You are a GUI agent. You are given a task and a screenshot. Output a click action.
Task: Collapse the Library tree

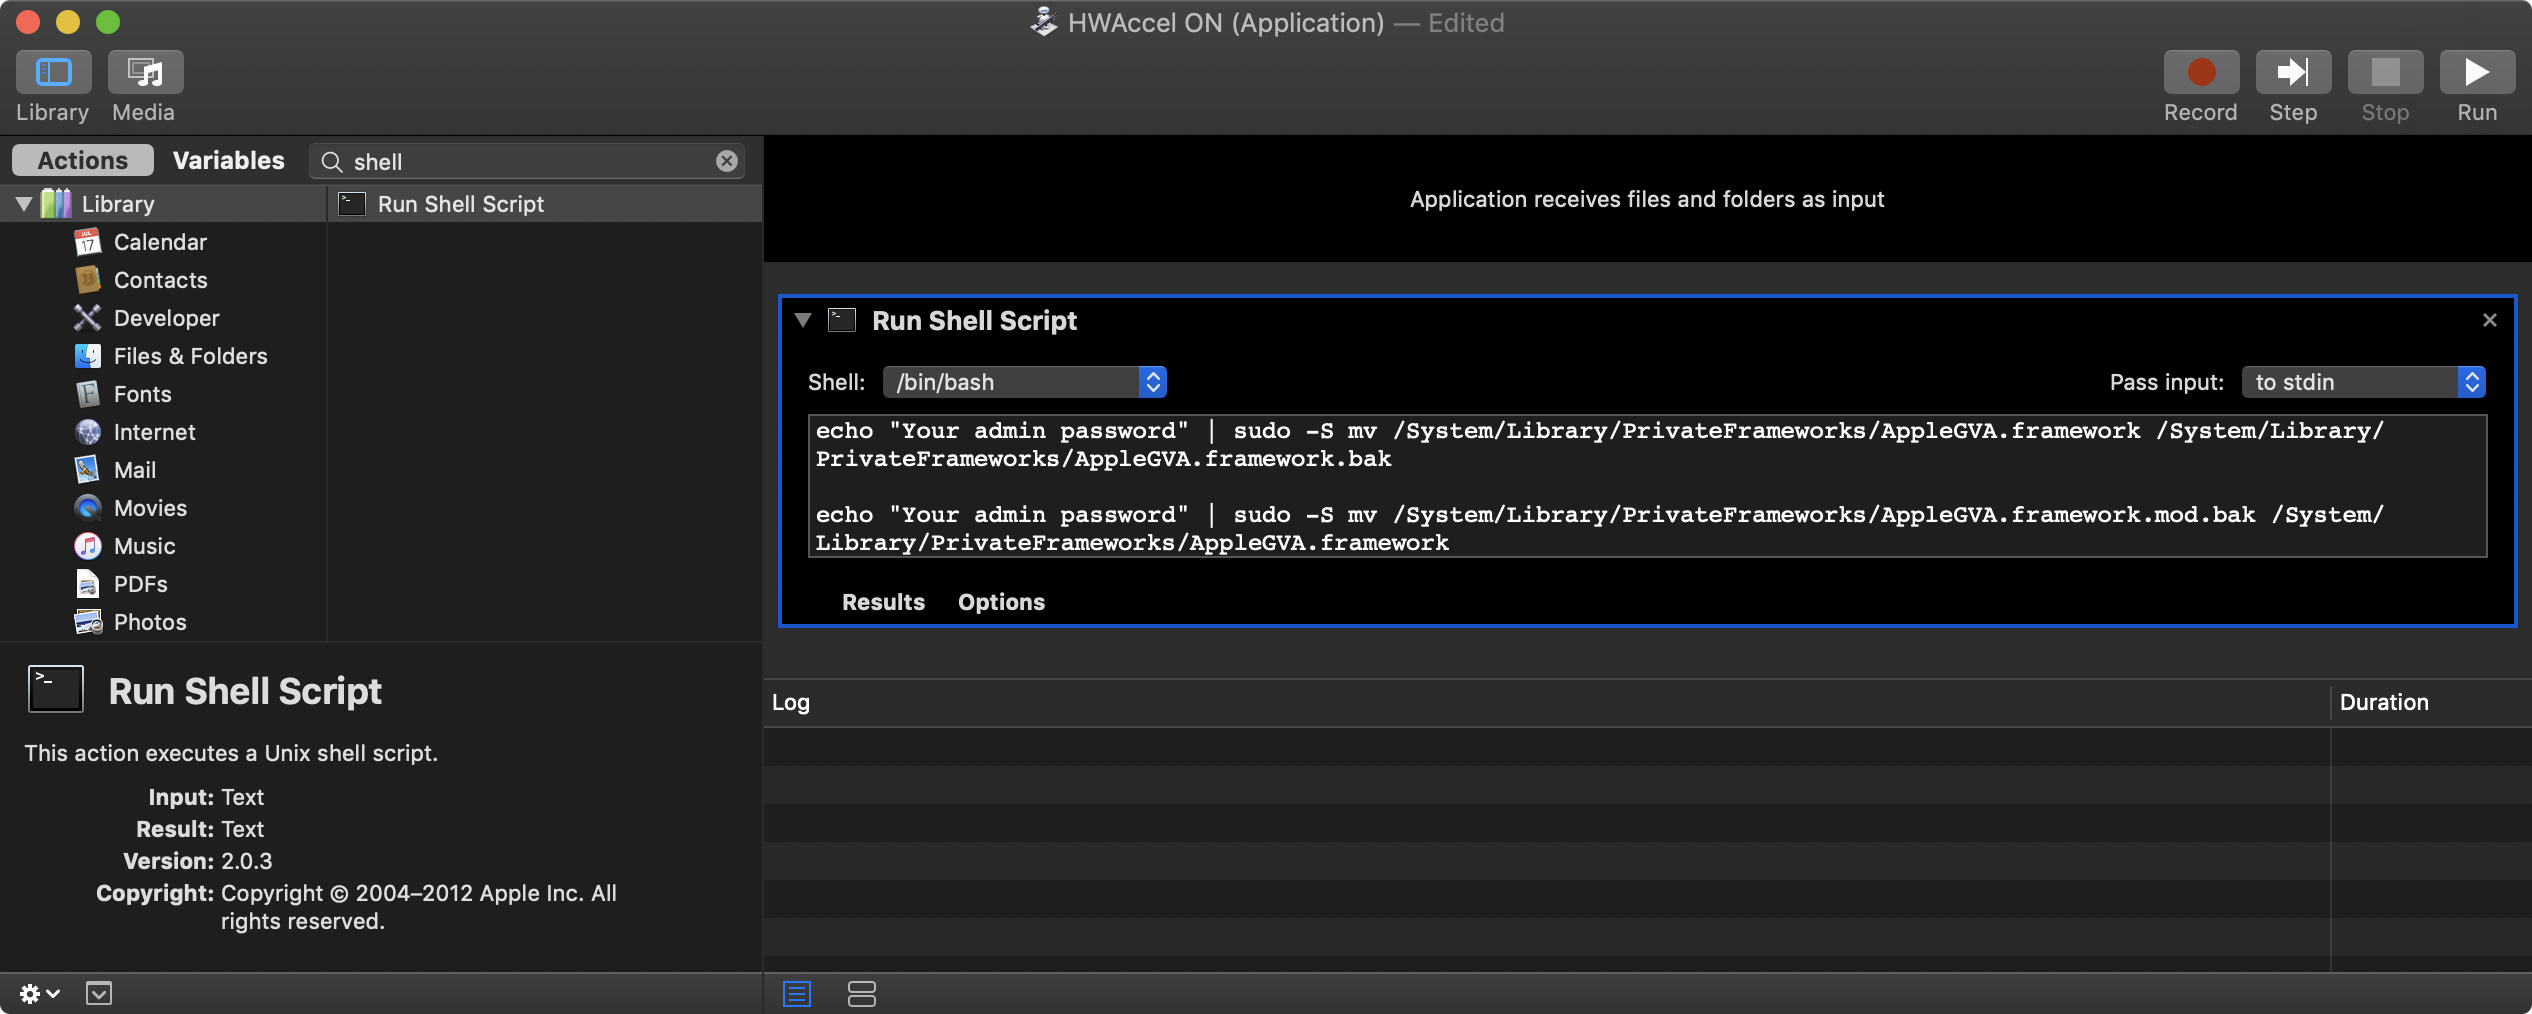point(24,204)
